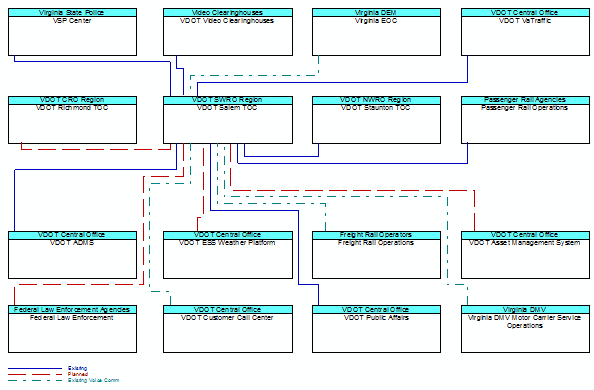Image resolution: width=594 pixels, height=390 pixels.
Task: Click the solid blue legend line sample
Action: [35, 368]
